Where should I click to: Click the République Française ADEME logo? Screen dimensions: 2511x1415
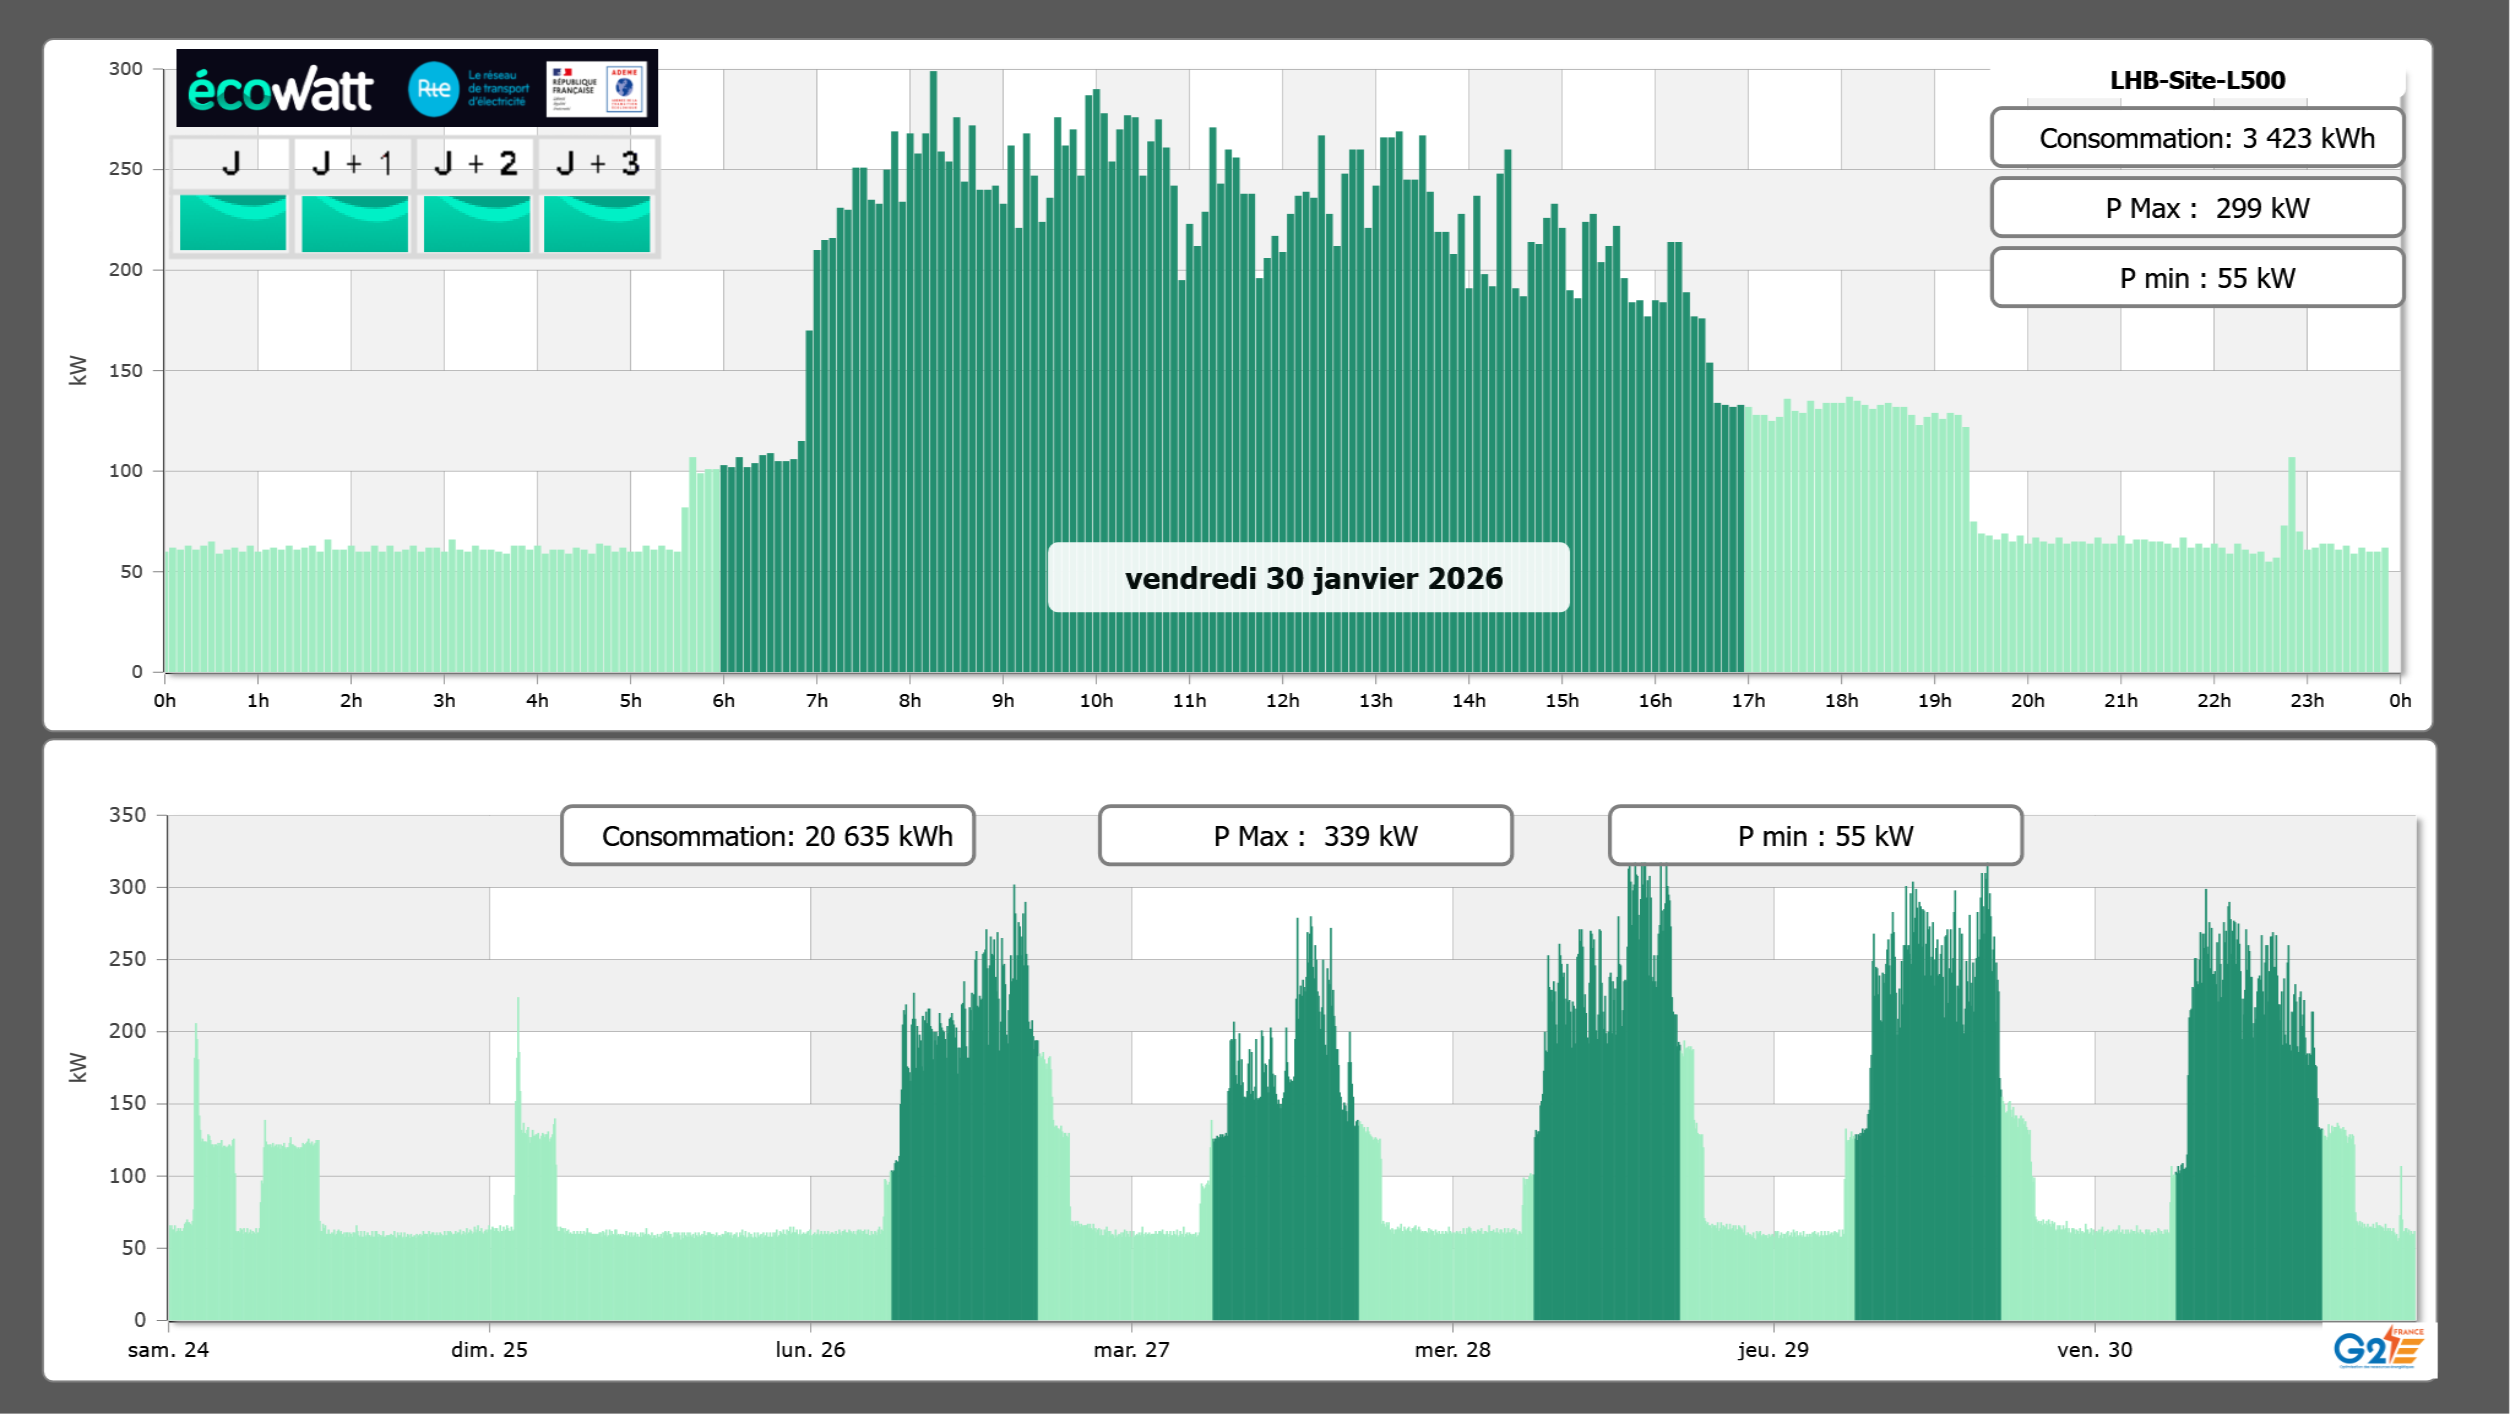click(x=597, y=89)
